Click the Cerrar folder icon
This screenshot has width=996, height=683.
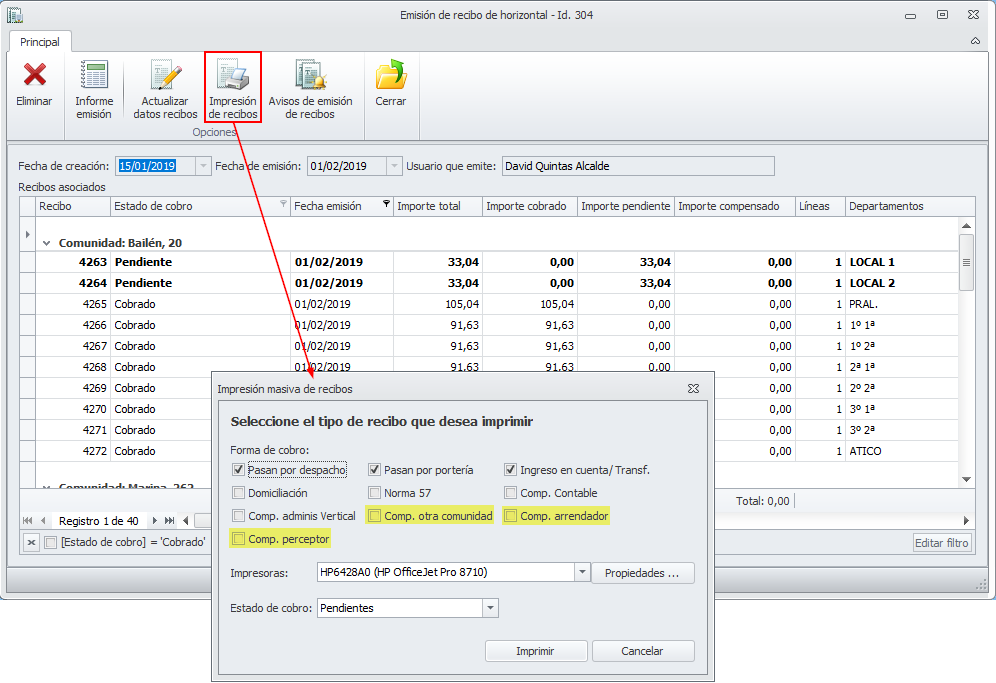click(x=390, y=76)
